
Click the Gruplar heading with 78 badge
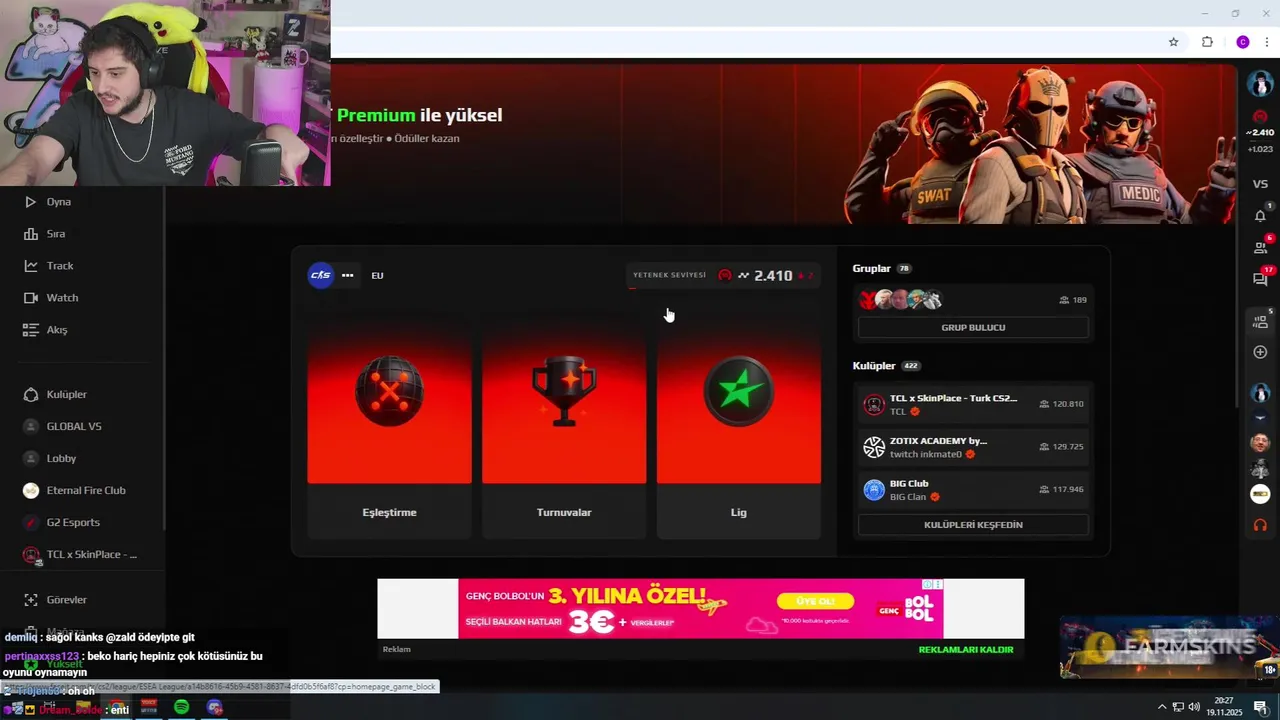(x=881, y=268)
